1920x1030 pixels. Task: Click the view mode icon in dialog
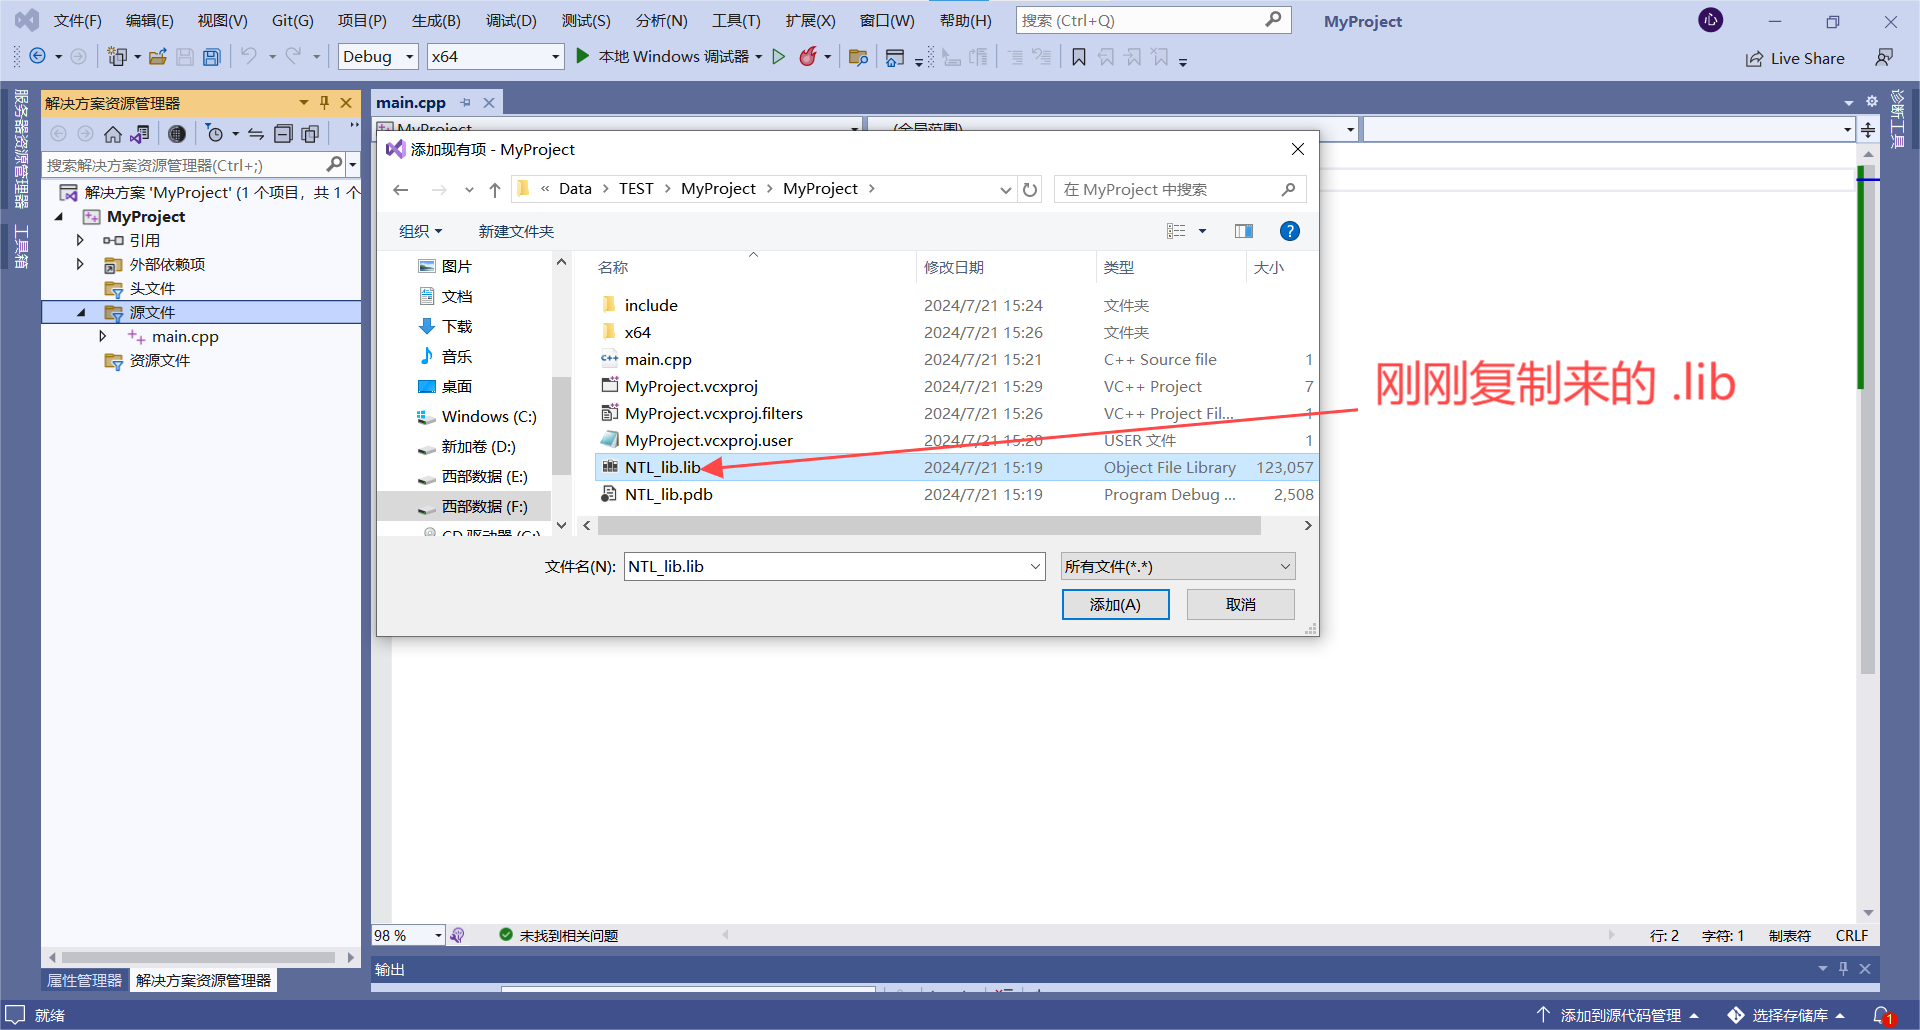[x=1176, y=231]
